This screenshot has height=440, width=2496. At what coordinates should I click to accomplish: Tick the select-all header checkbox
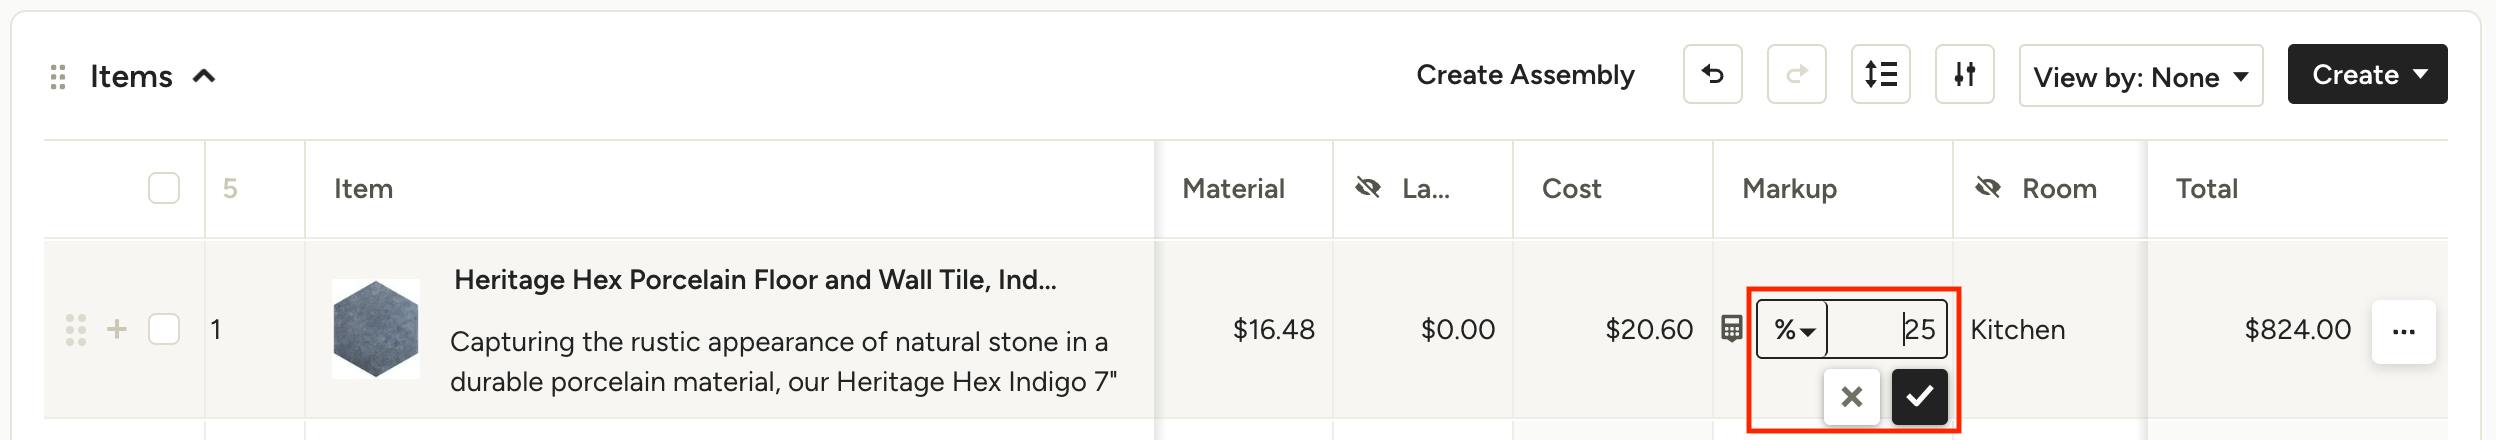164,188
